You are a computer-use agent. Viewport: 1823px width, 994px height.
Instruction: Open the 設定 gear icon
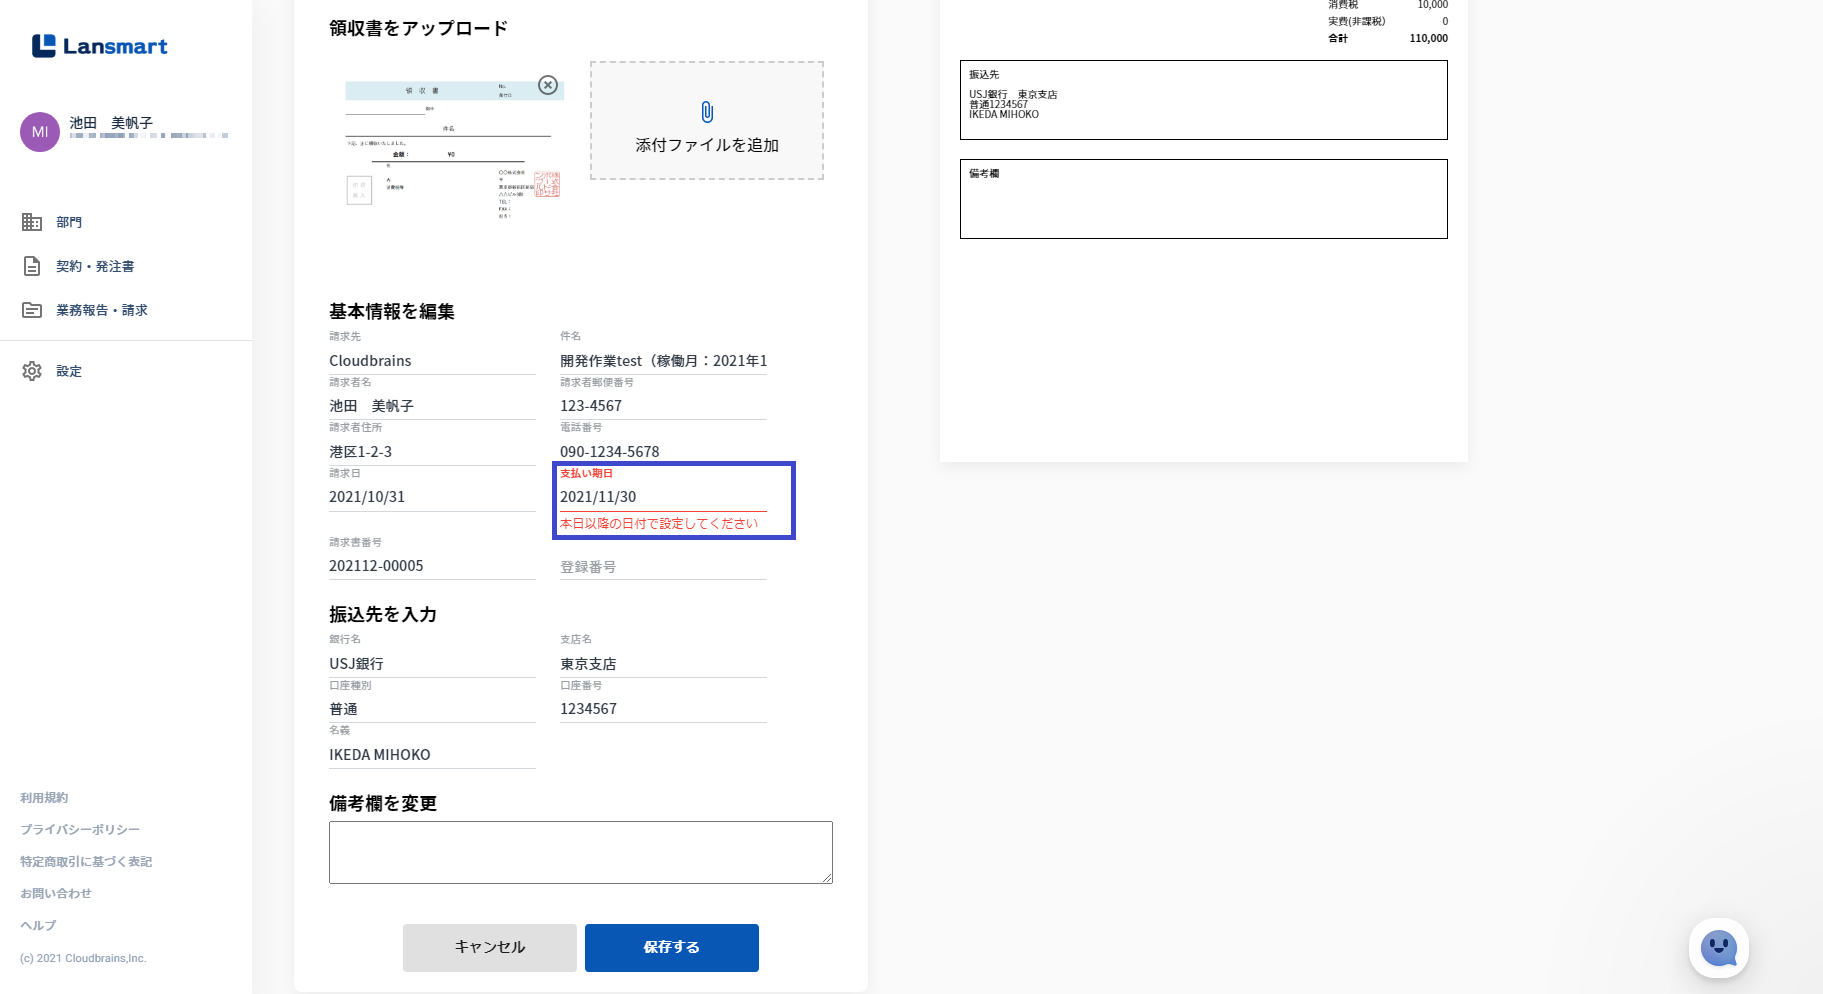[32, 371]
